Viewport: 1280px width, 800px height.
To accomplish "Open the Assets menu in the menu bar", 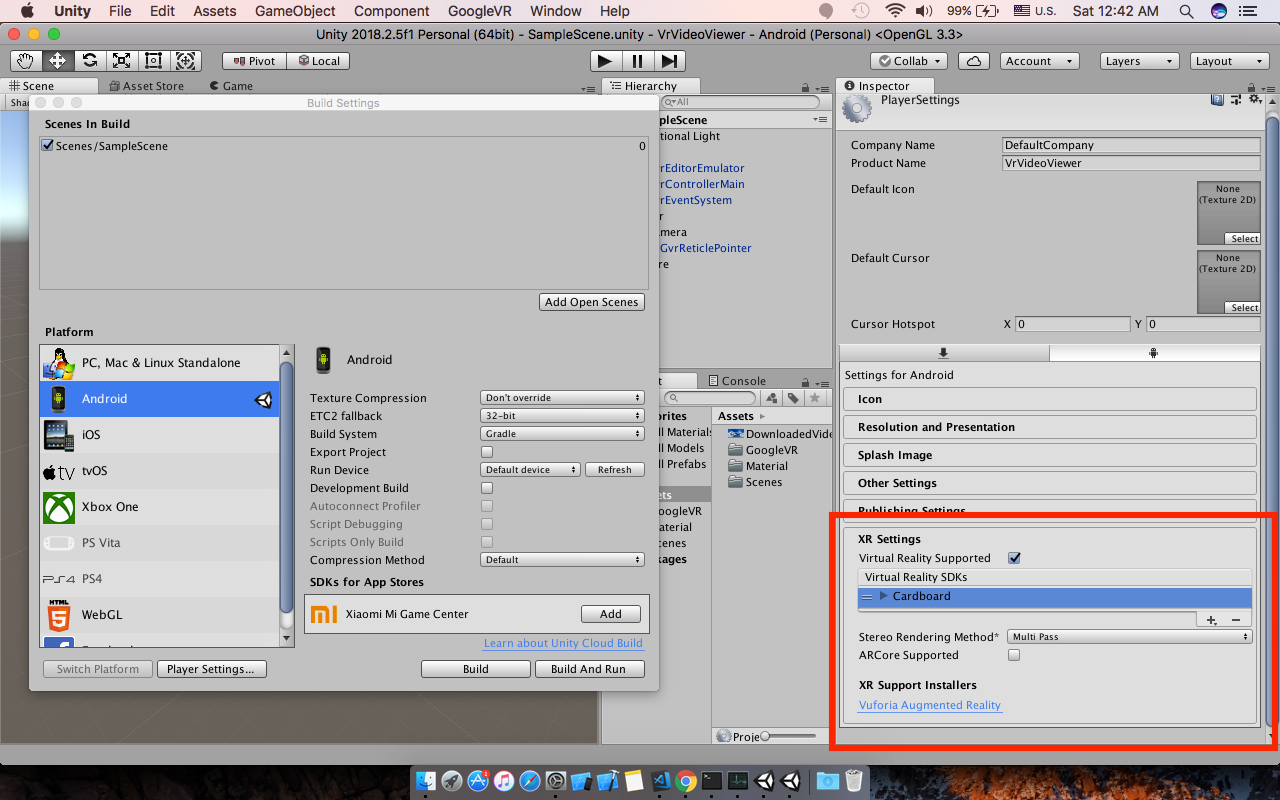I will (x=215, y=11).
